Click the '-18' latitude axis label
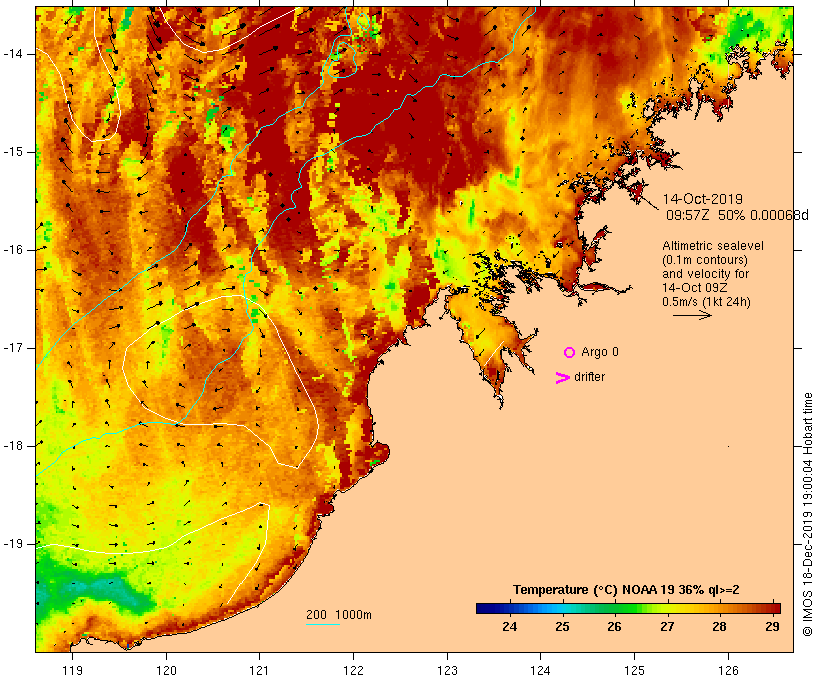 [13, 446]
